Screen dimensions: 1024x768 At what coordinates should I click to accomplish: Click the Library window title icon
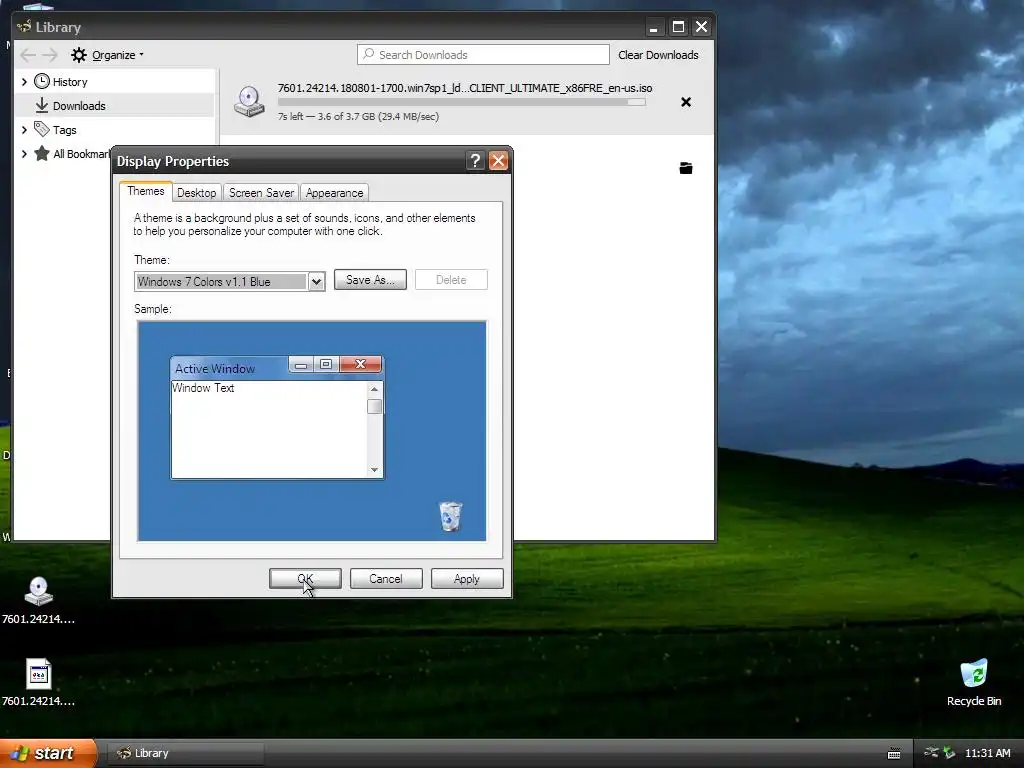pos(25,27)
